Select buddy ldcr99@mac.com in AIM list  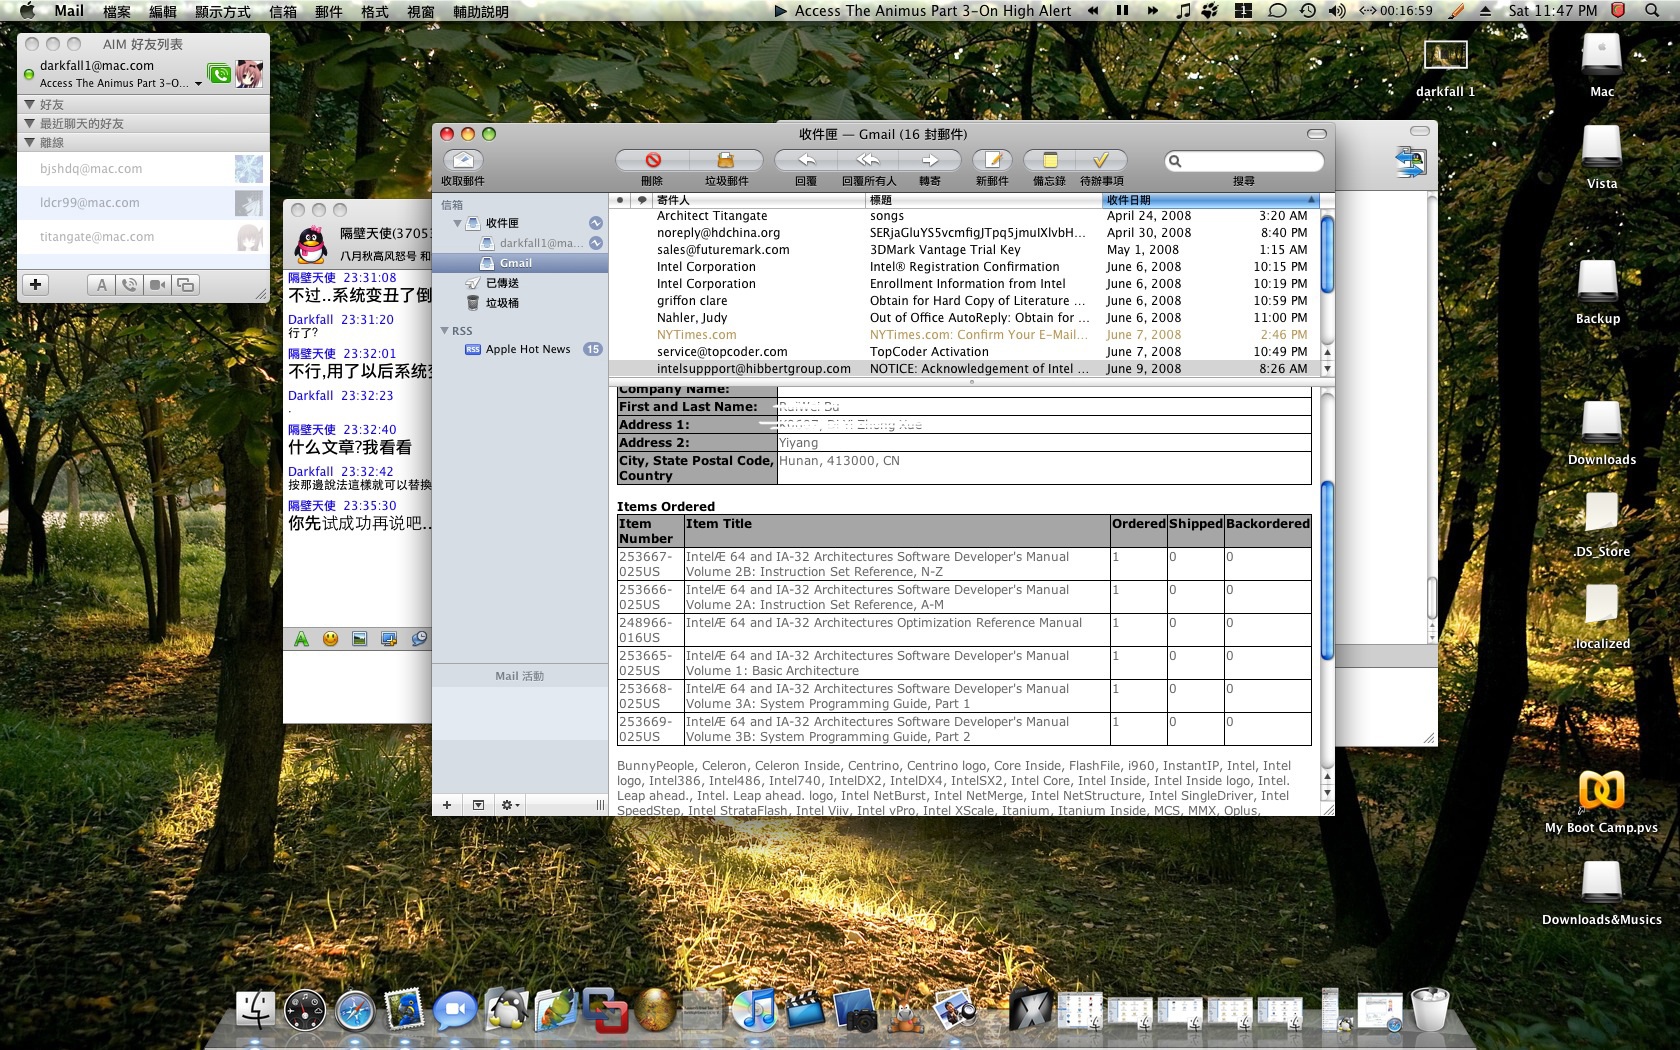(x=143, y=203)
